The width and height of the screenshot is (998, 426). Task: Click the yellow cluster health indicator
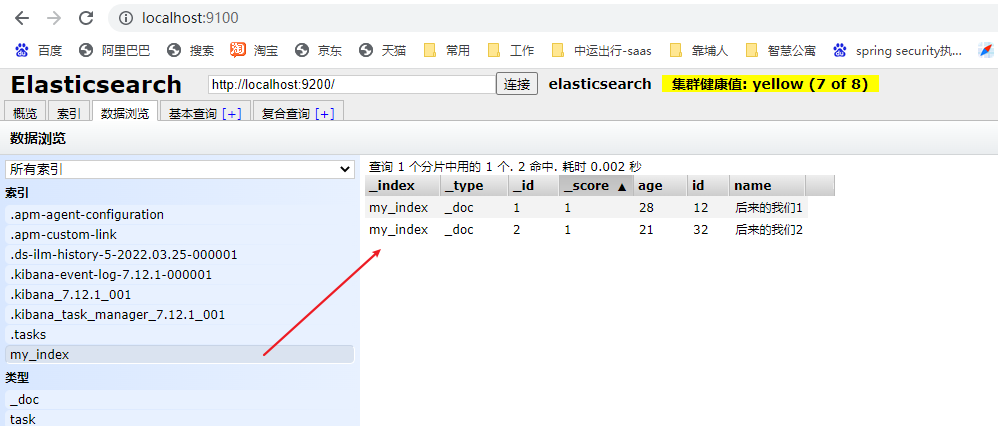[x=770, y=84]
